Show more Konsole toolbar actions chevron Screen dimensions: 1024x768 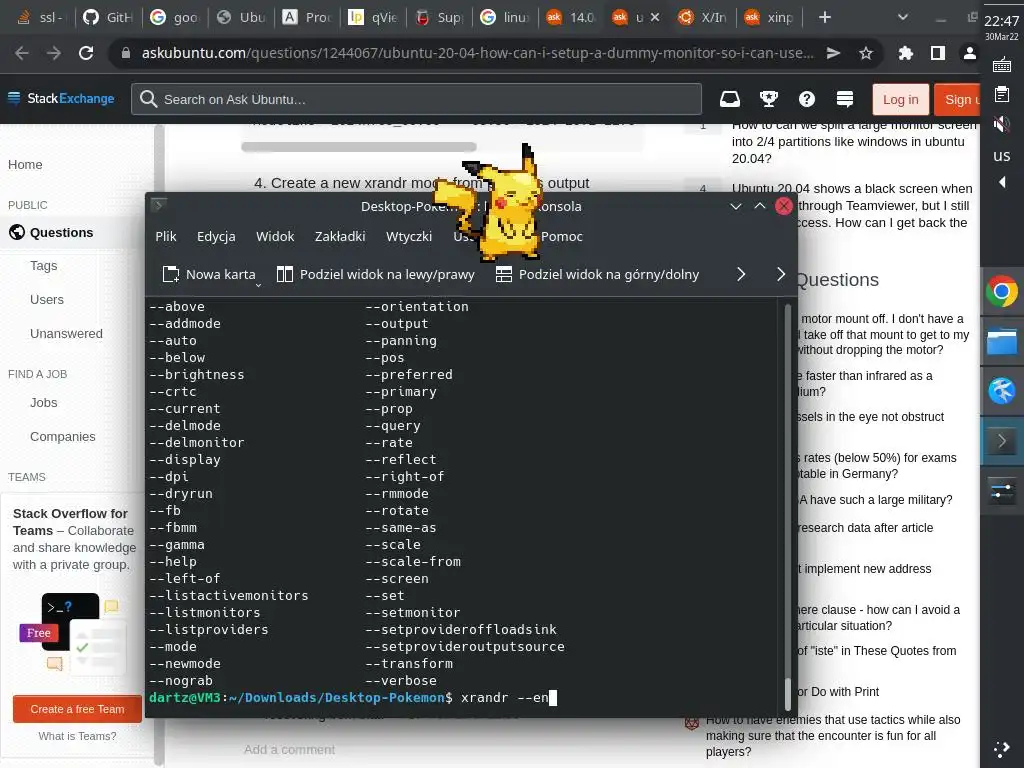tap(741, 274)
